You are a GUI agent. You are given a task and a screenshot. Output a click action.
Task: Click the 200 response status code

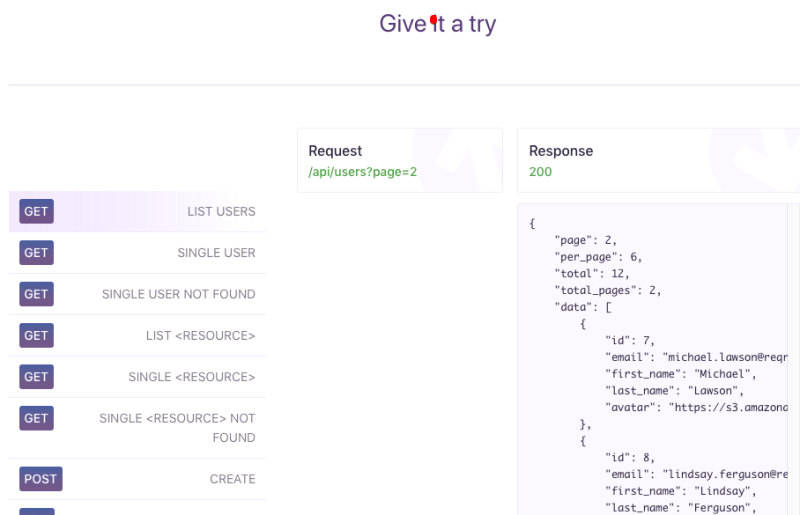540,172
